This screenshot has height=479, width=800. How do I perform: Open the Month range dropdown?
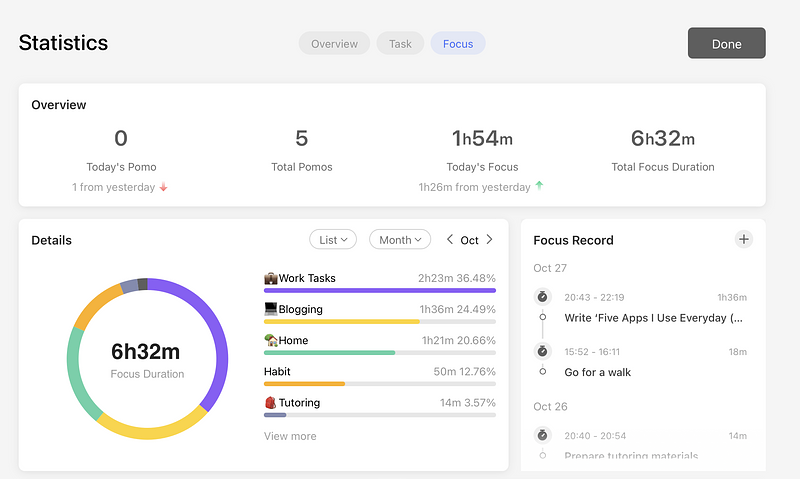(x=400, y=240)
